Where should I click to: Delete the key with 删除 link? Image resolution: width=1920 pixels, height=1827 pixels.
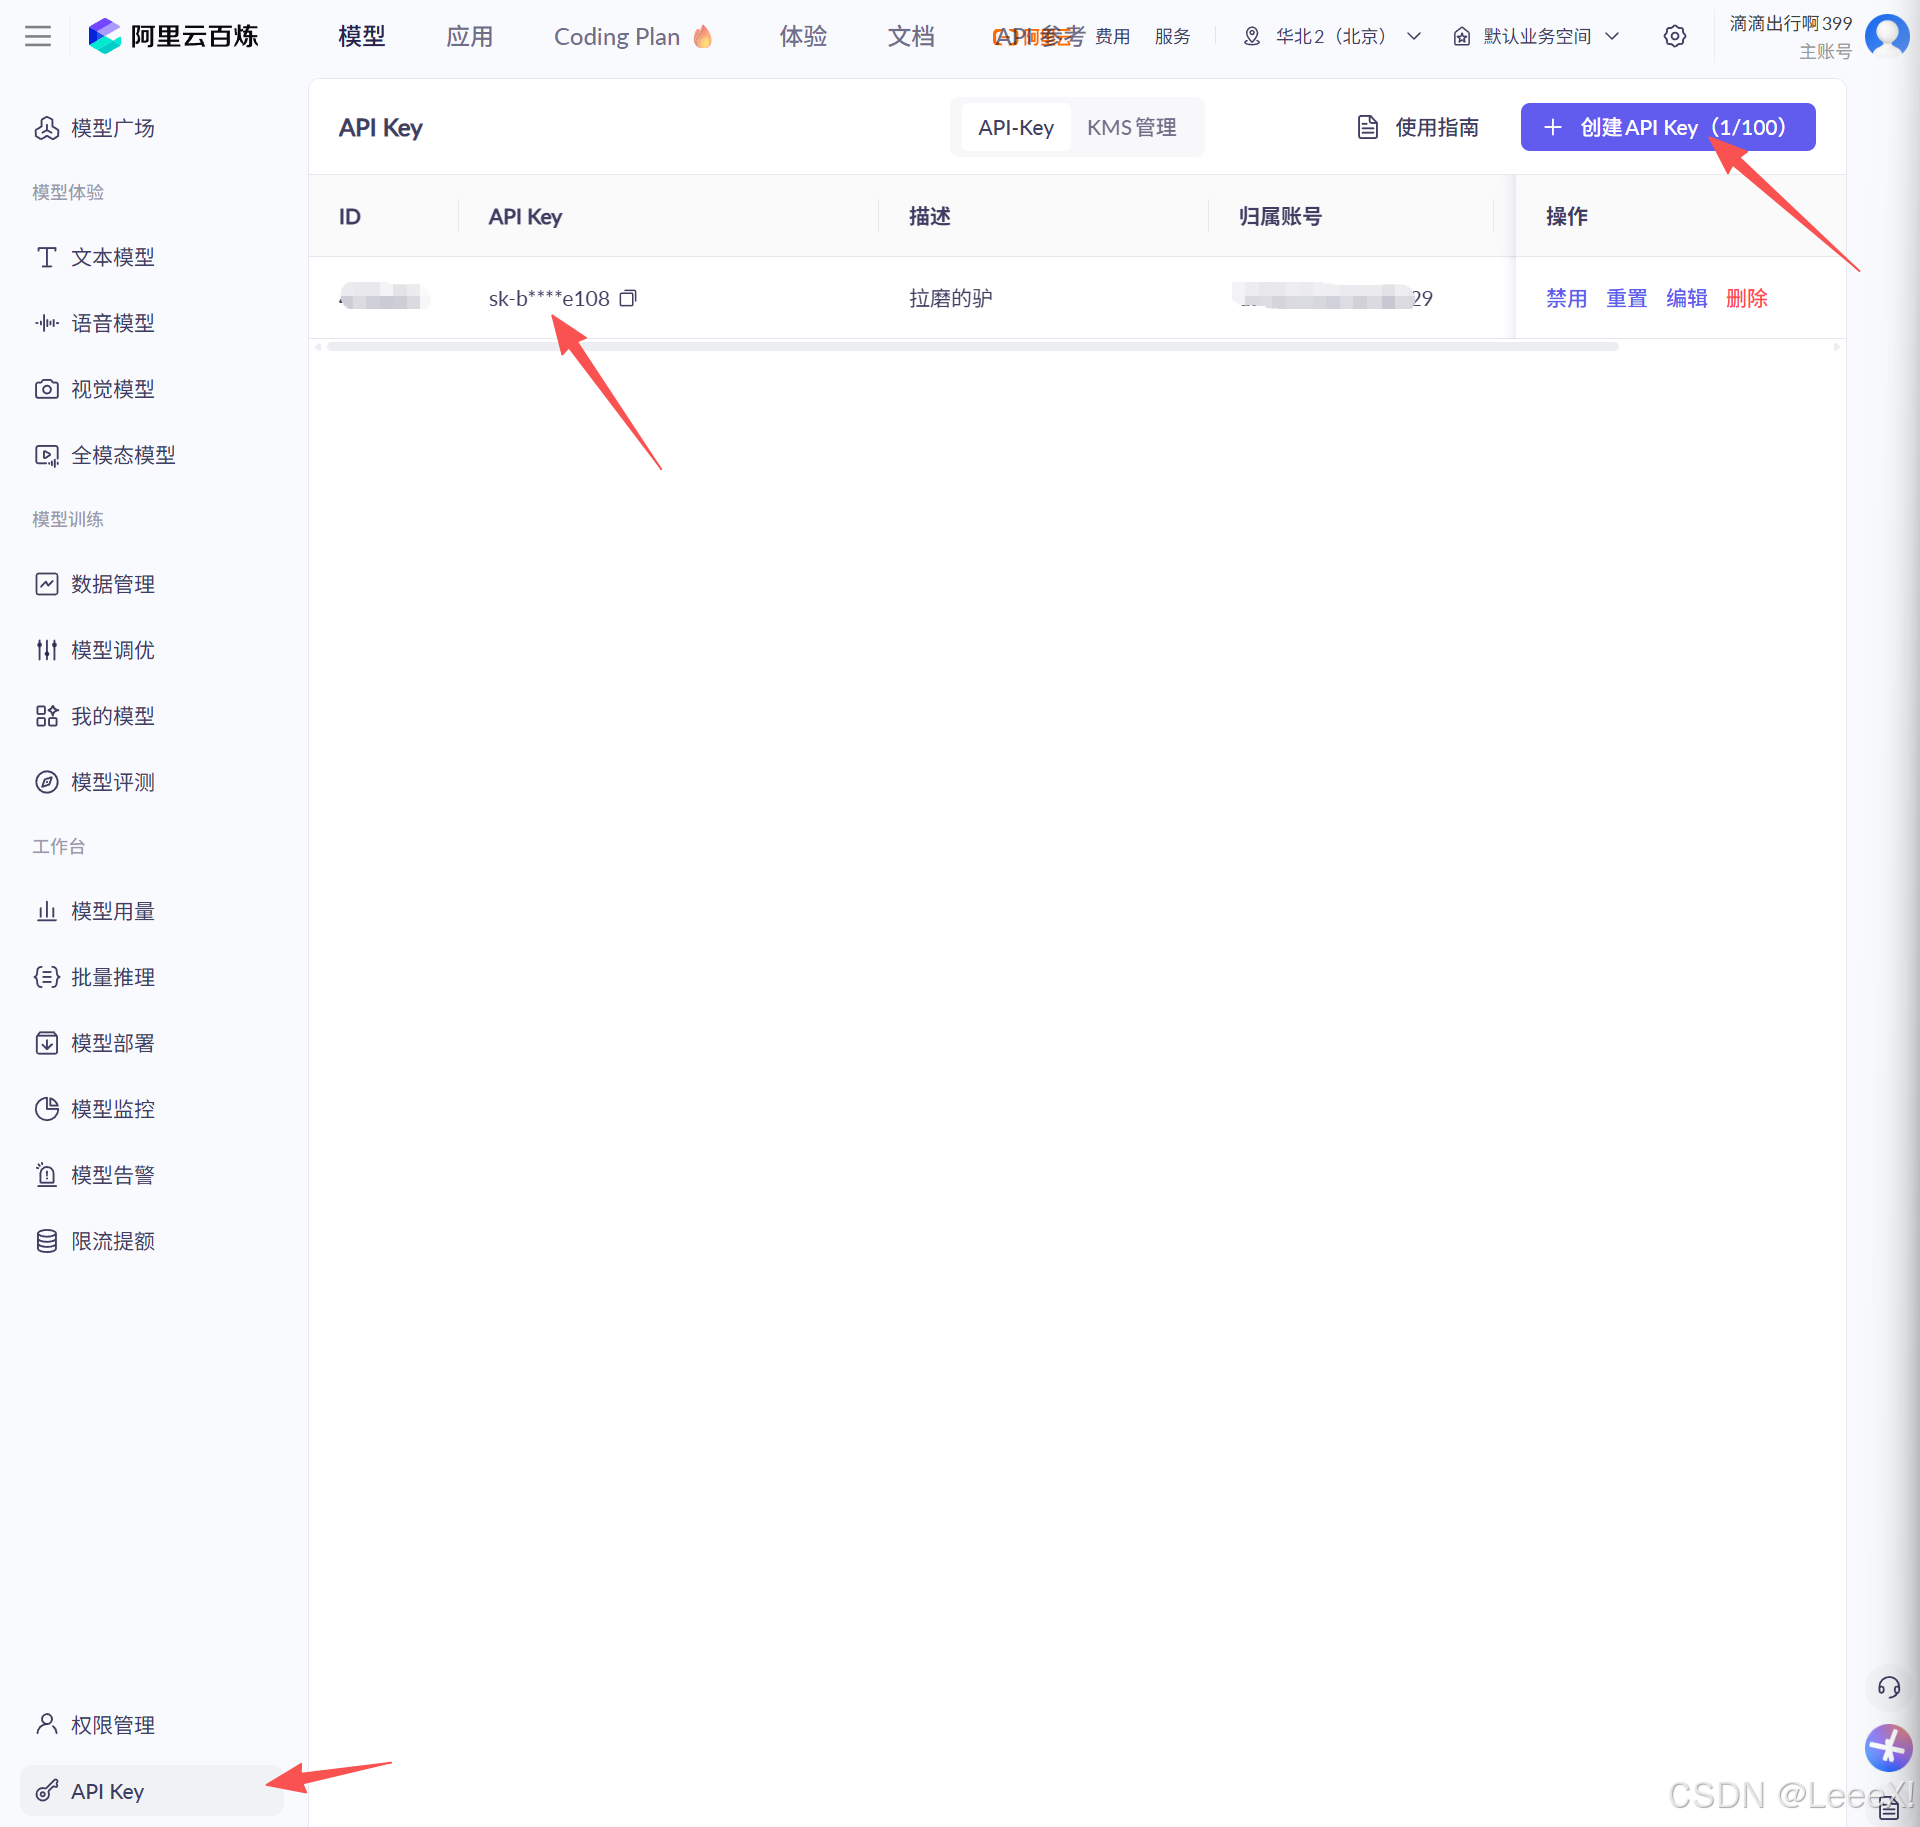pyautogui.click(x=1746, y=298)
